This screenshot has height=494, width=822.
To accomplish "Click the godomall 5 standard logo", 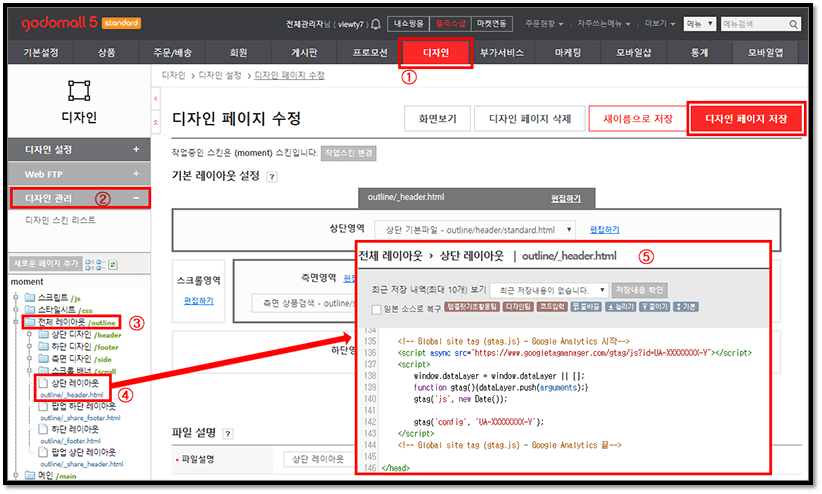I will (x=81, y=23).
